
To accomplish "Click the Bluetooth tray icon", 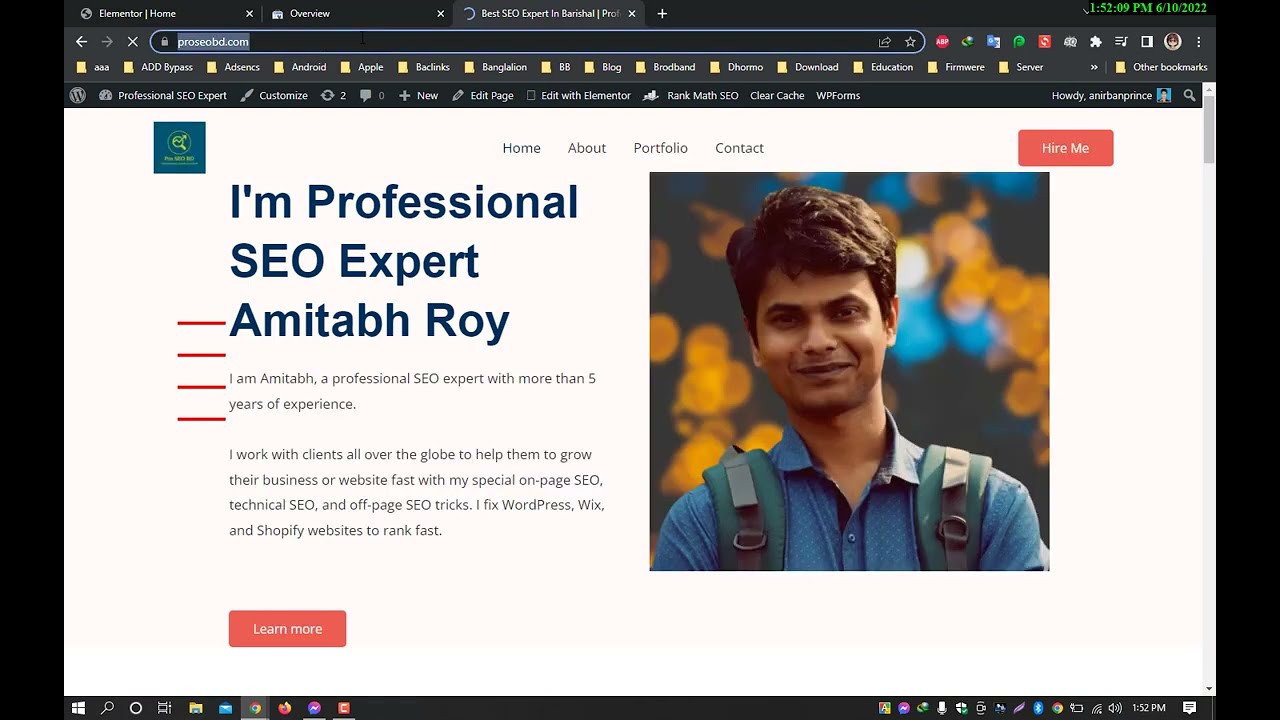I will pyautogui.click(x=1038, y=708).
